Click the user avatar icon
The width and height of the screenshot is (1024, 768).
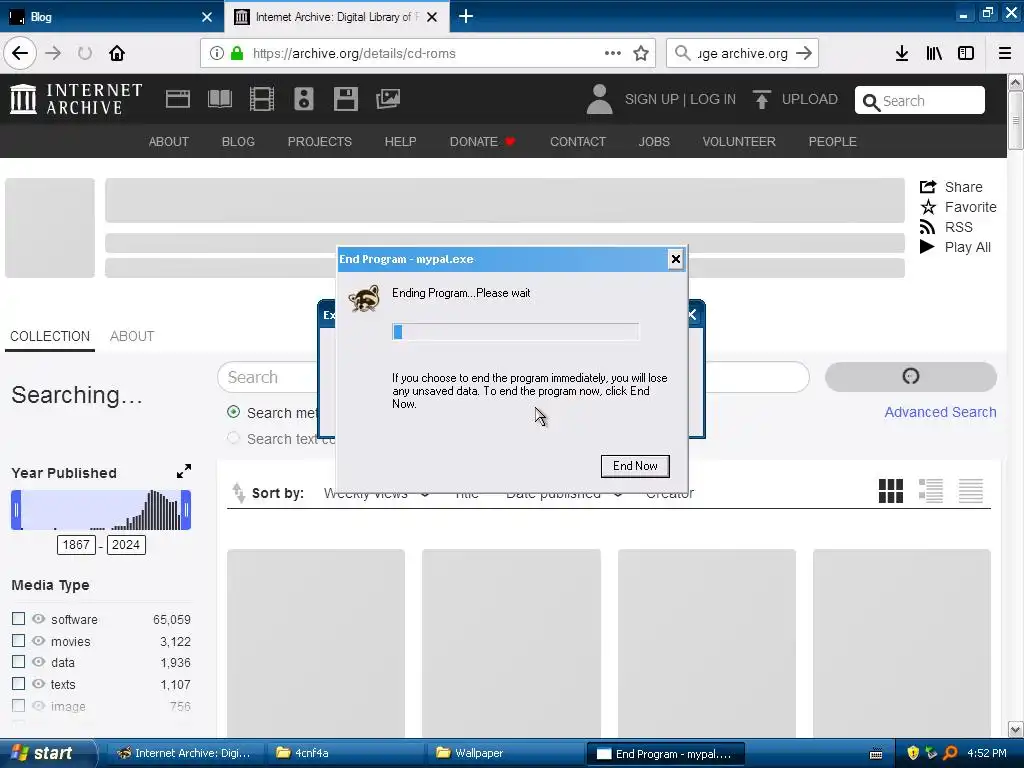click(599, 99)
